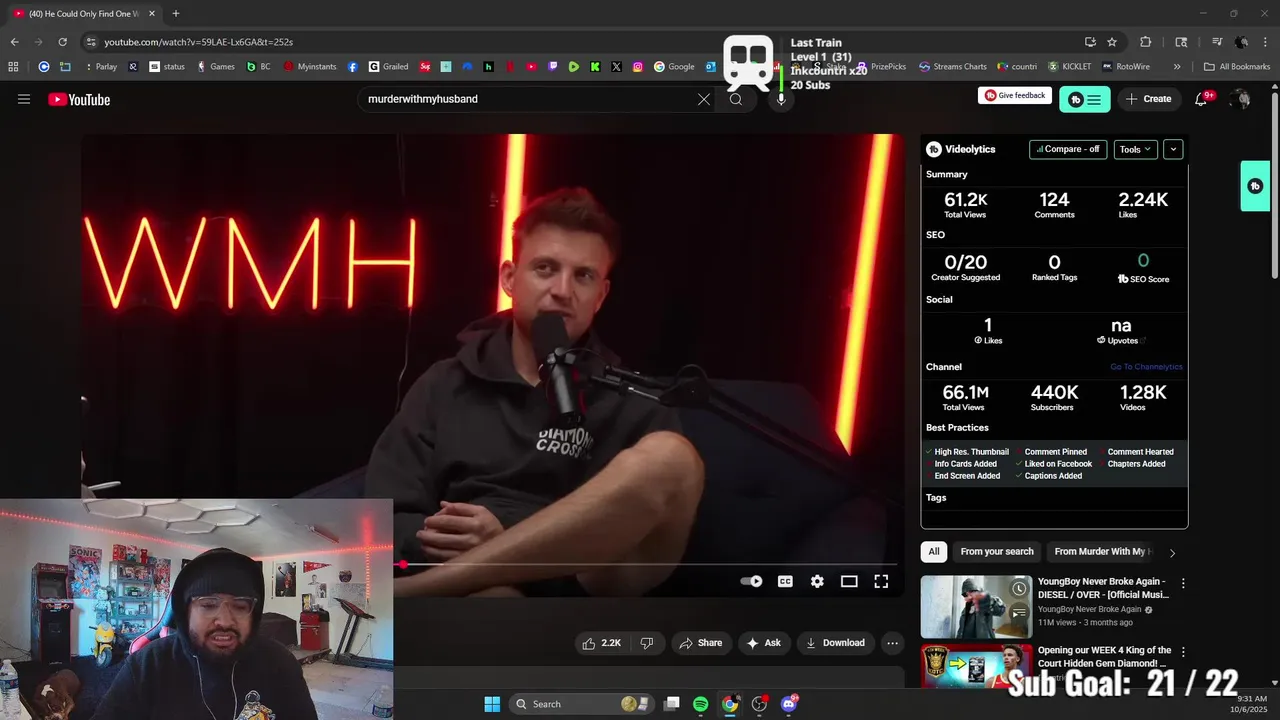Open OBS Studio from the taskbar
1280x720 pixels.
pyautogui.click(x=759, y=704)
